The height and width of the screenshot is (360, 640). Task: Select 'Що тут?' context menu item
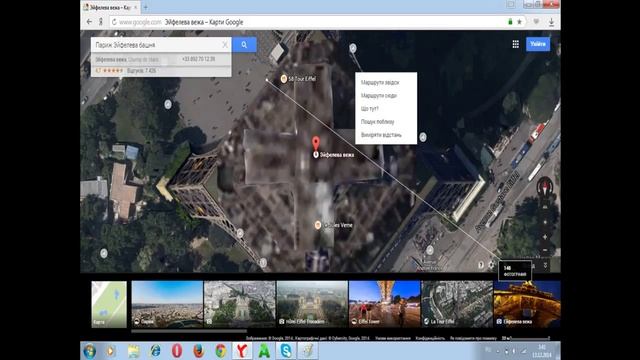(x=370, y=109)
